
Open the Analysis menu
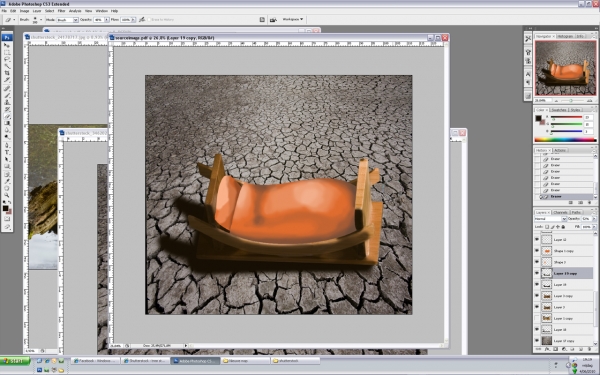click(x=75, y=11)
